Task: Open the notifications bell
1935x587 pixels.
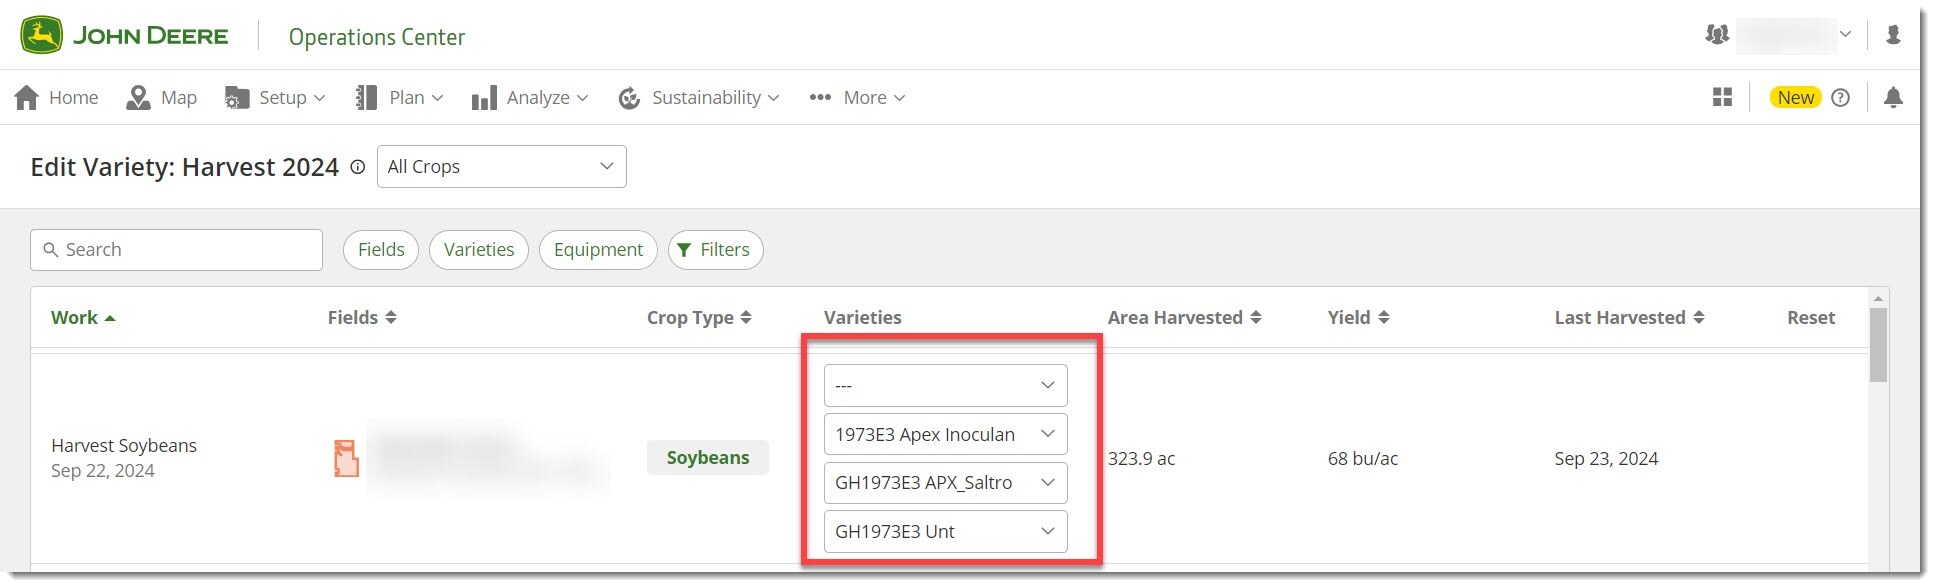Action: pos(1892,97)
